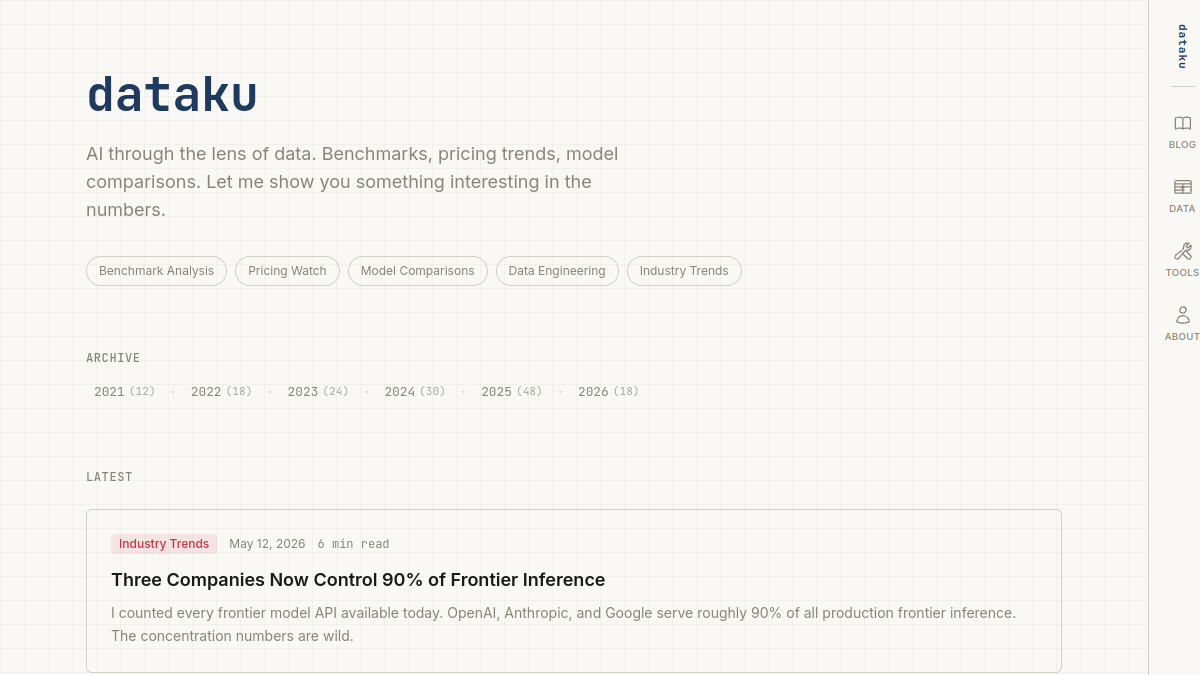This screenshot has width=1200, height=675.
Task: Open the Data table icon in sidebar
Action: (x=1182, y=187)
